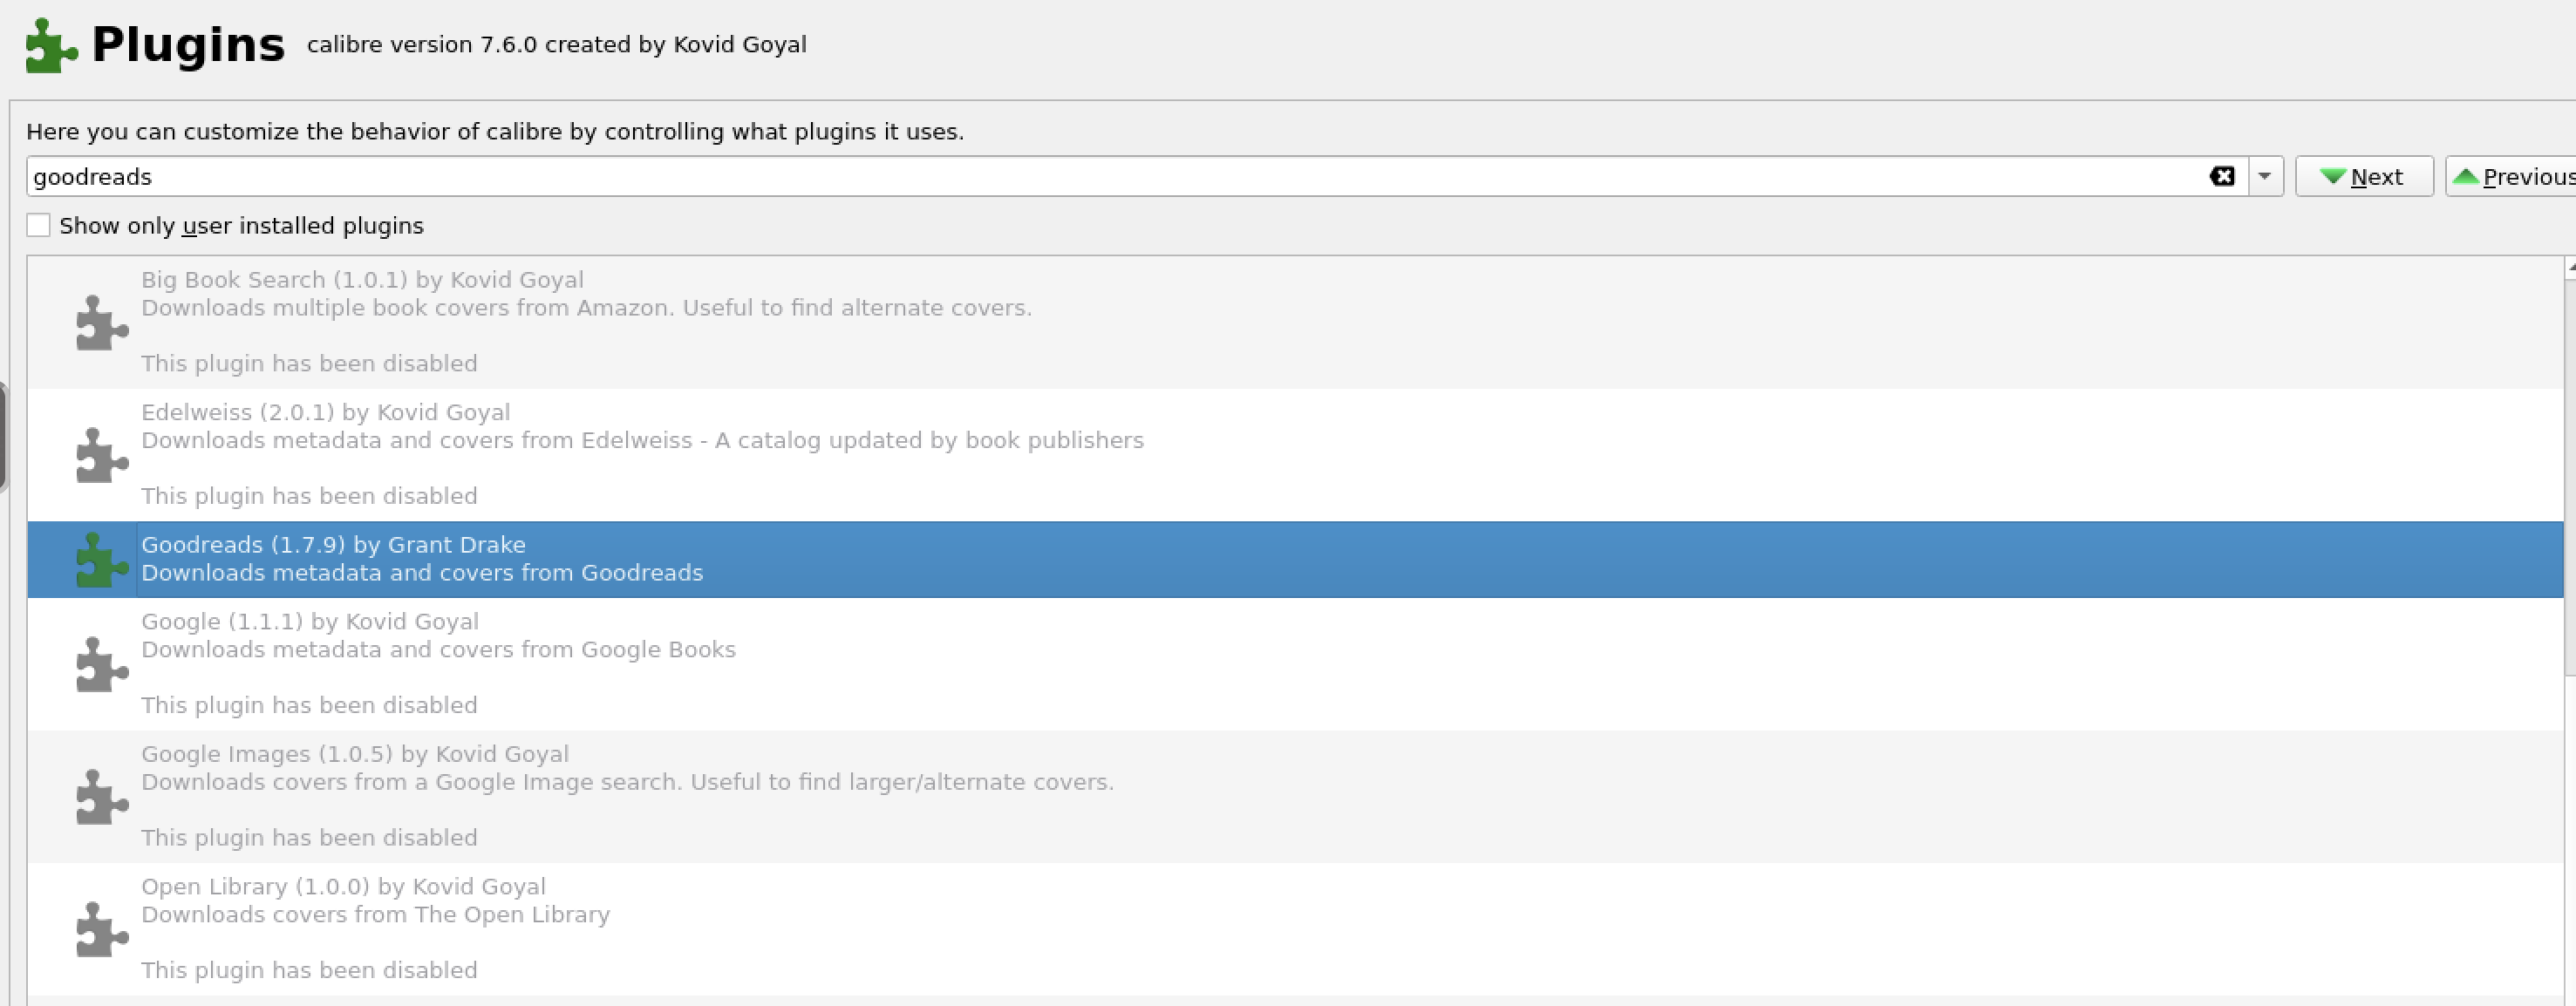Click the Edelweiss plugin puzzle icon
This screenshot has height=1006, width=2576.
pos(102,455)
